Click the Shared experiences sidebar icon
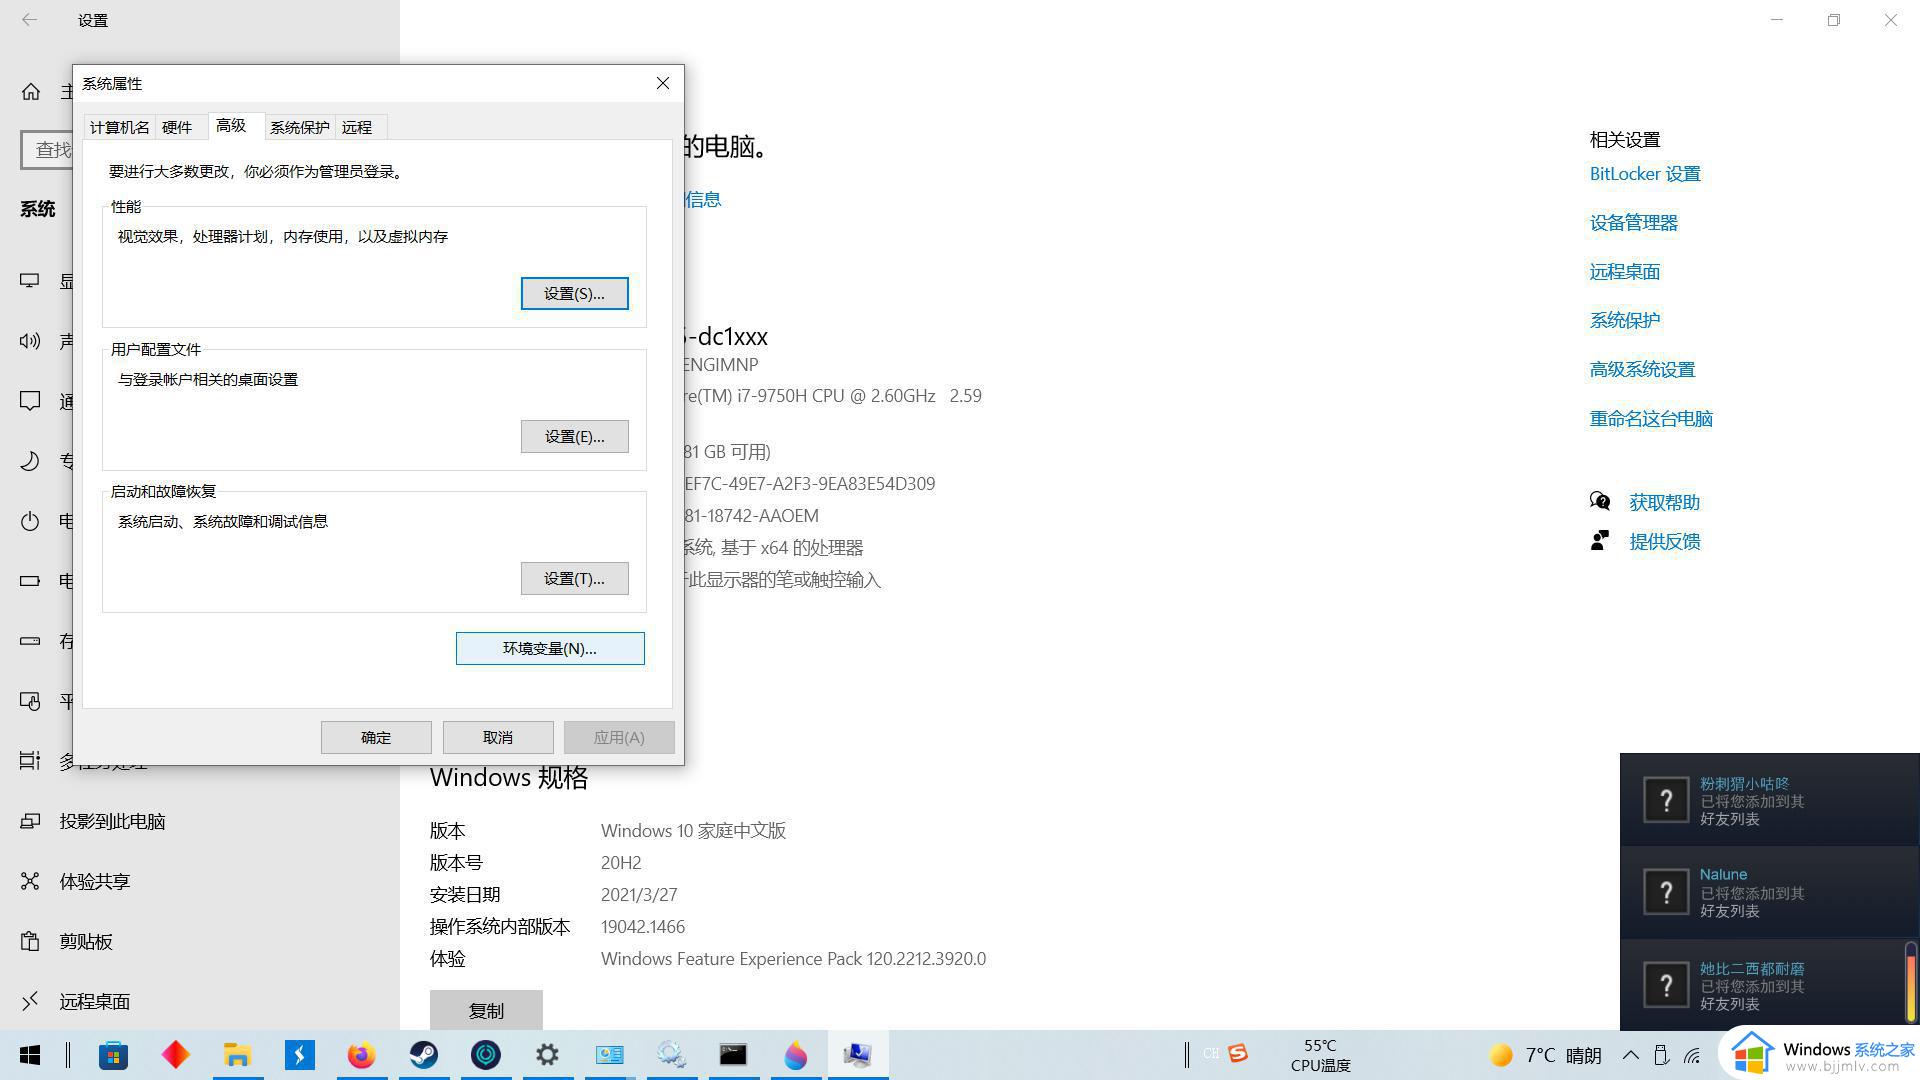 30,881
